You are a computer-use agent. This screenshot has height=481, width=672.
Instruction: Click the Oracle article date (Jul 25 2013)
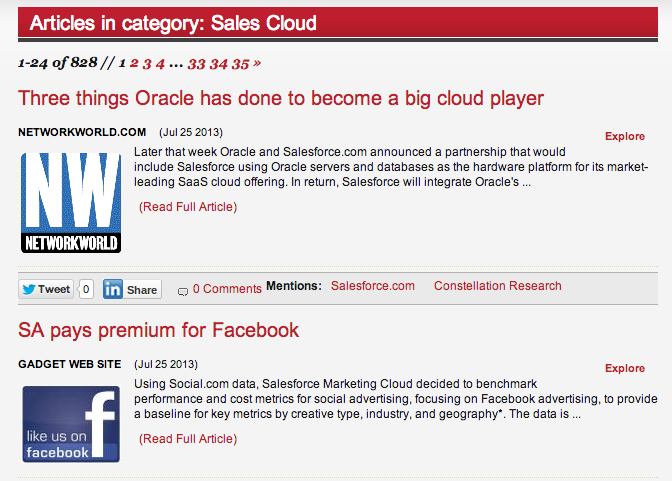coord(191,132)
